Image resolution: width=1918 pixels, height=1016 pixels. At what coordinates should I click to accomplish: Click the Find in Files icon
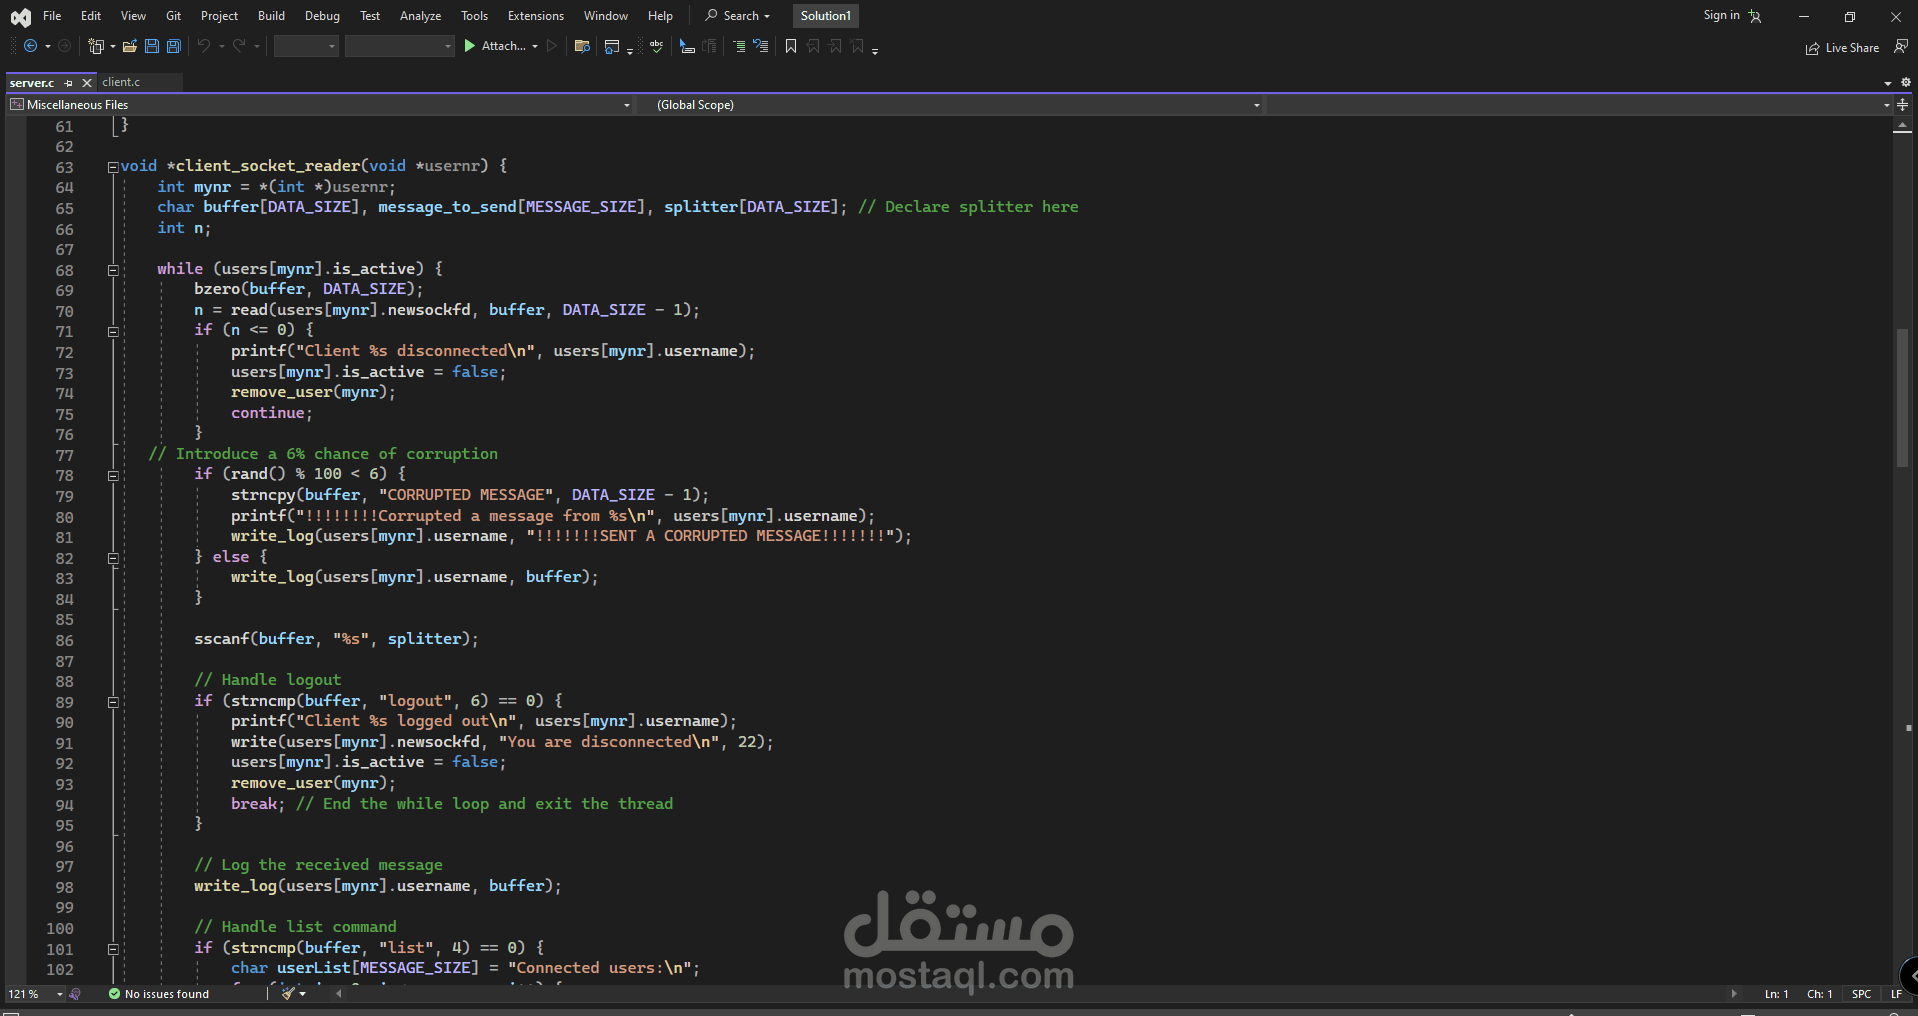coord(582,46)
